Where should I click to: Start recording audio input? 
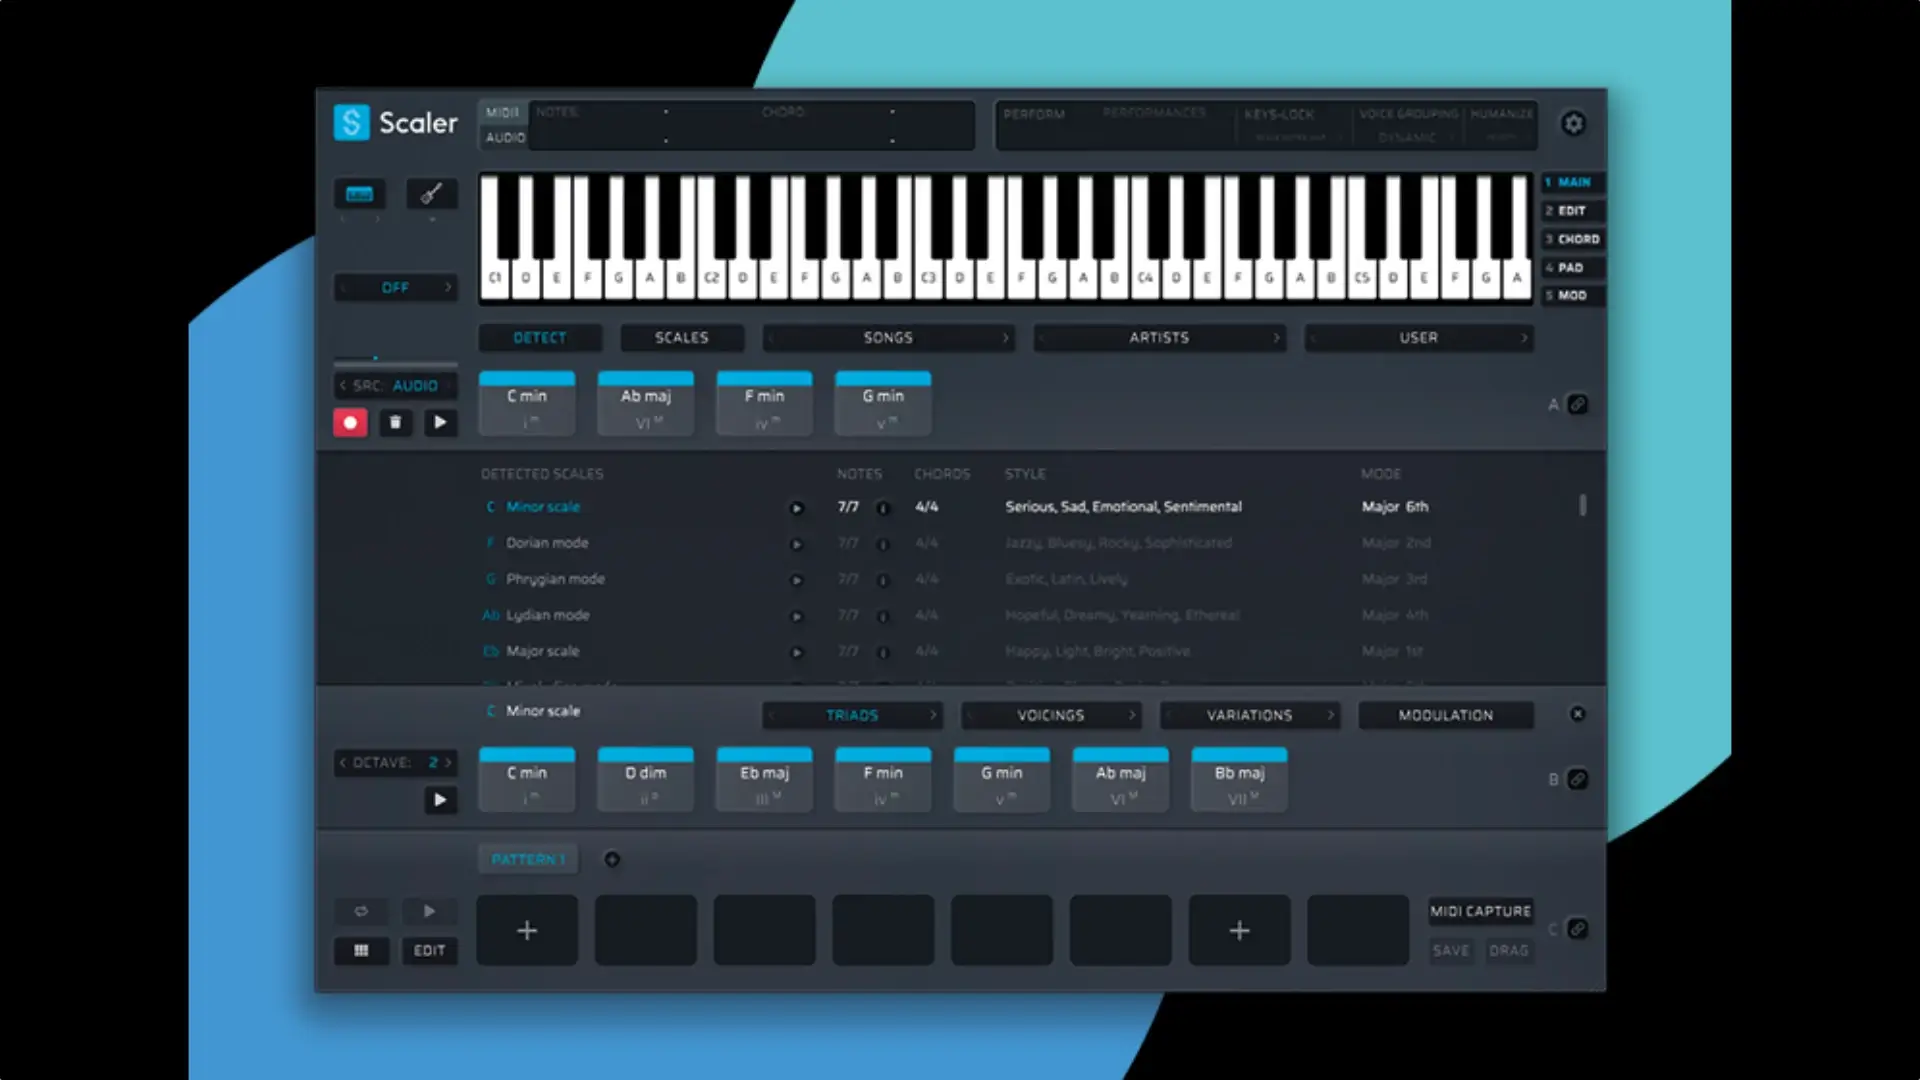tap(350, 423)
